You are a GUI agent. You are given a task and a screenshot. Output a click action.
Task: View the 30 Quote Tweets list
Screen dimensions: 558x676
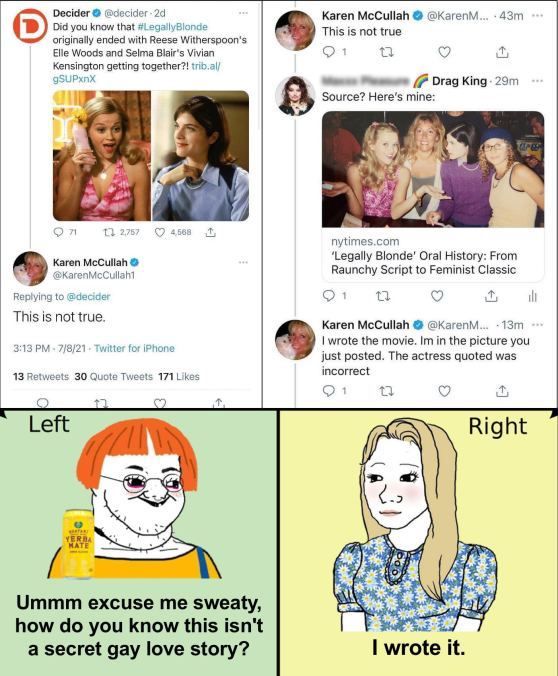pos(113,376)
